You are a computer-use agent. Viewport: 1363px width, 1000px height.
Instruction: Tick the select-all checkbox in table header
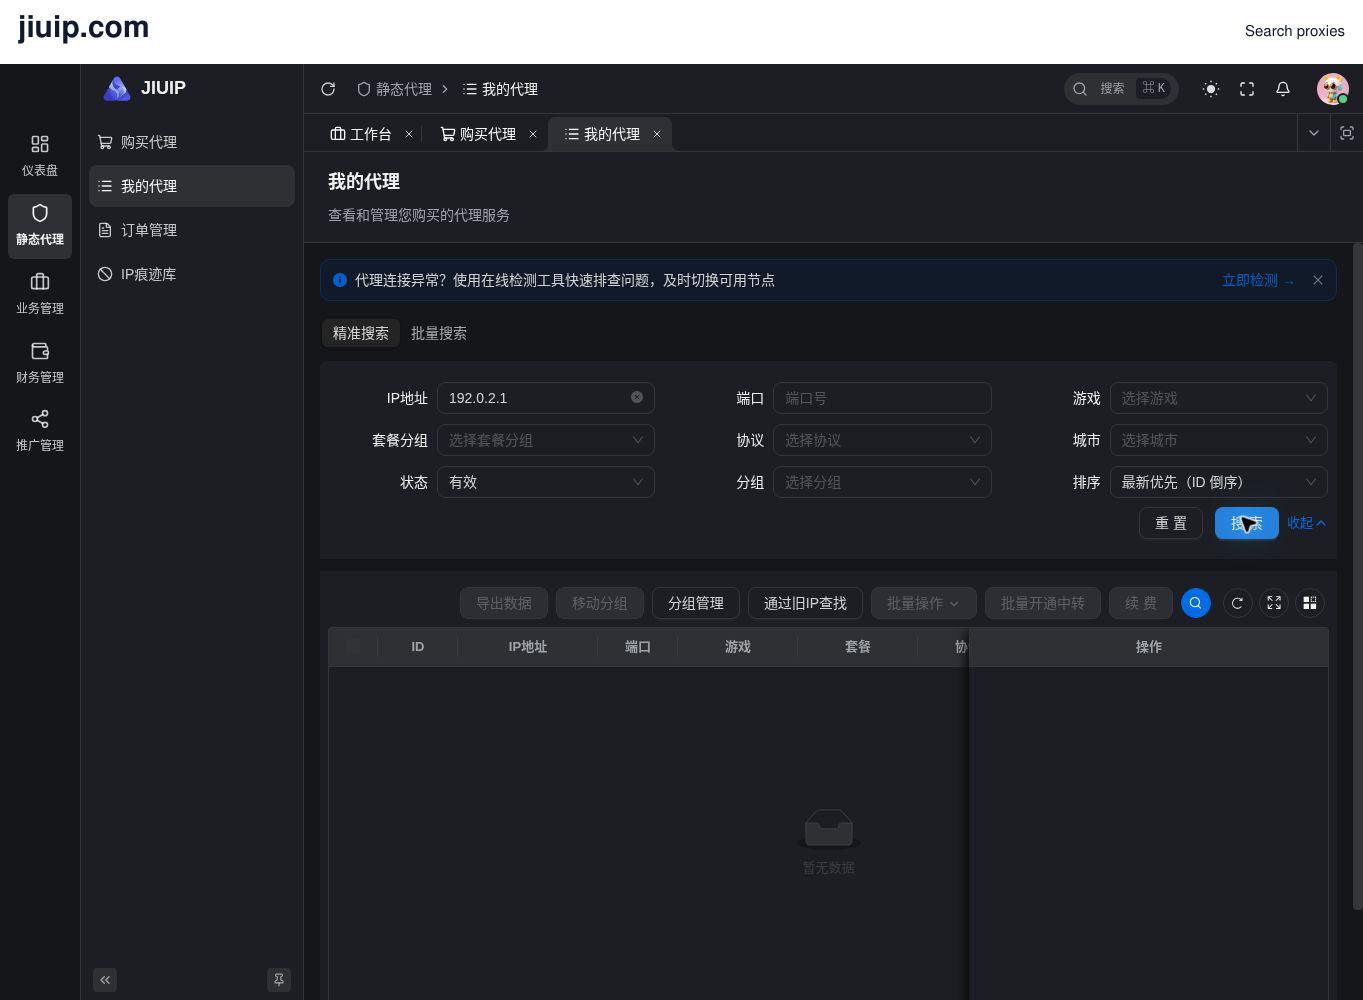(x=353, y=646)
